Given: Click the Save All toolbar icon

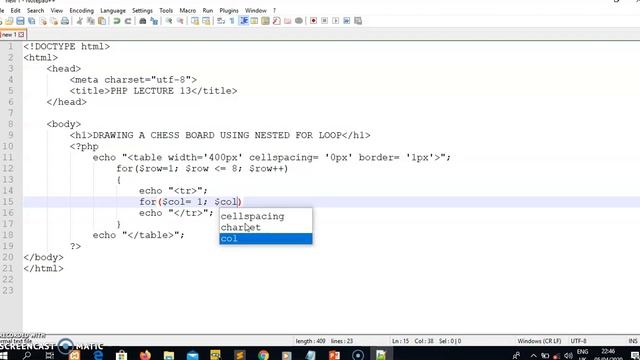Looking at the screenshot, I should (x=31, y=21).
